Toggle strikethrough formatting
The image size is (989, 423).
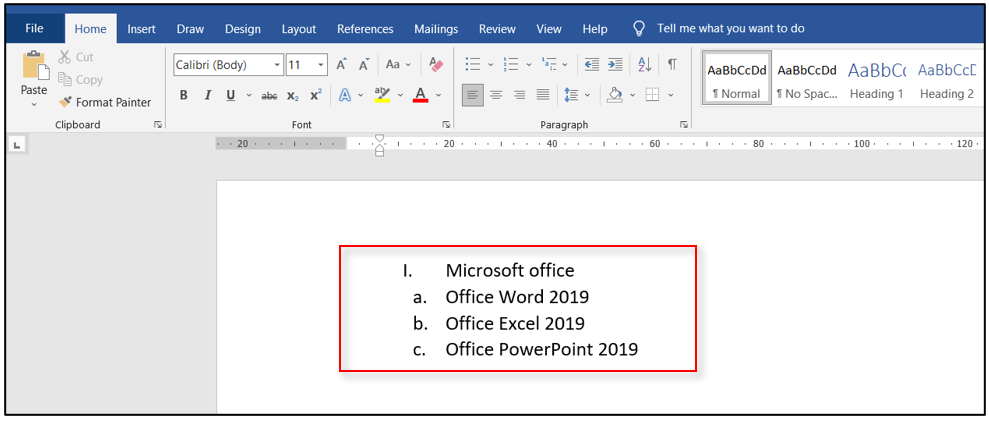(x=269, y=95)
